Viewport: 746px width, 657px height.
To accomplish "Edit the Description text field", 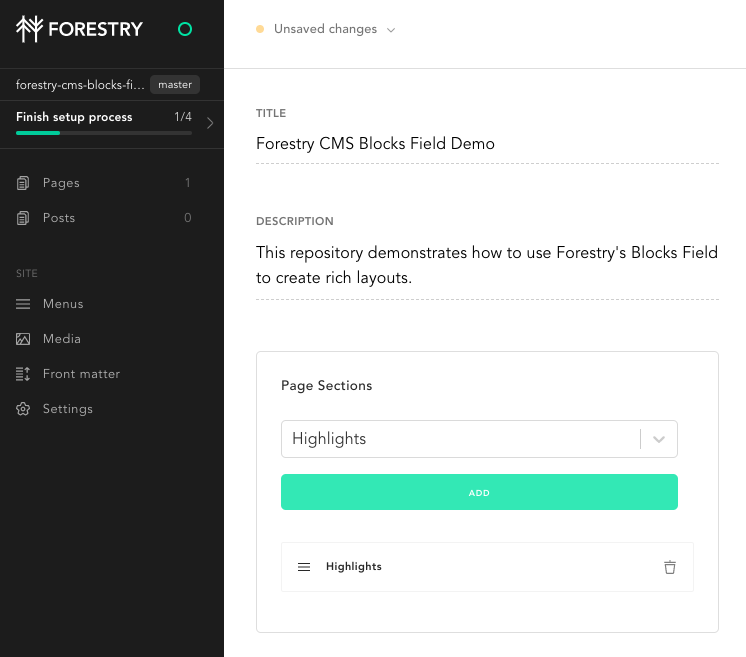I will (487, 265).
